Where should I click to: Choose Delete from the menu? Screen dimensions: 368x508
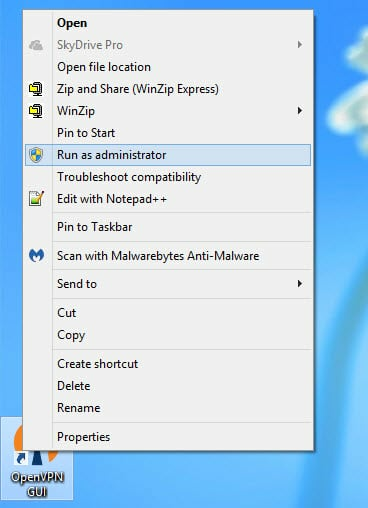coord(168,386)
